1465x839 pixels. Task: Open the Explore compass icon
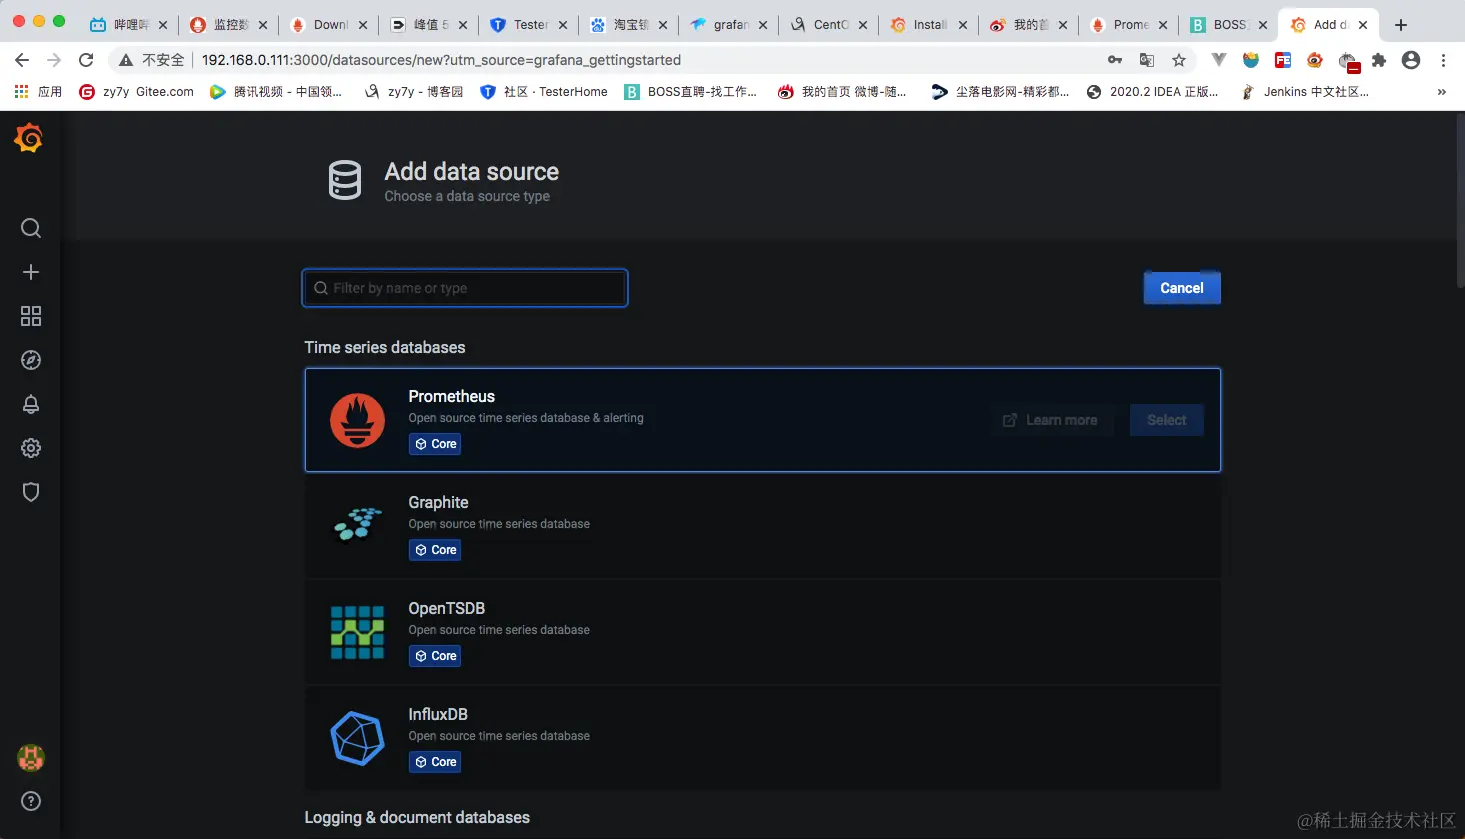31,360
